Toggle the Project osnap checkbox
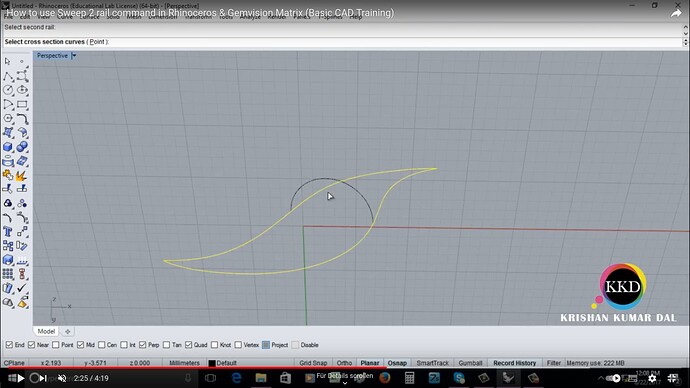Image resolution: width=690 pixels, height=388 pixels. pos(266,345)
